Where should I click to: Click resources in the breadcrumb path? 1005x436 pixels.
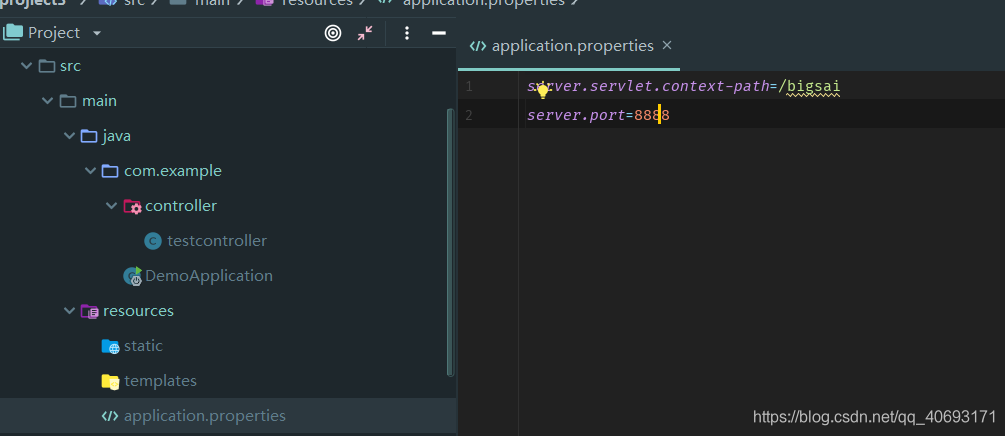[317, 3]
